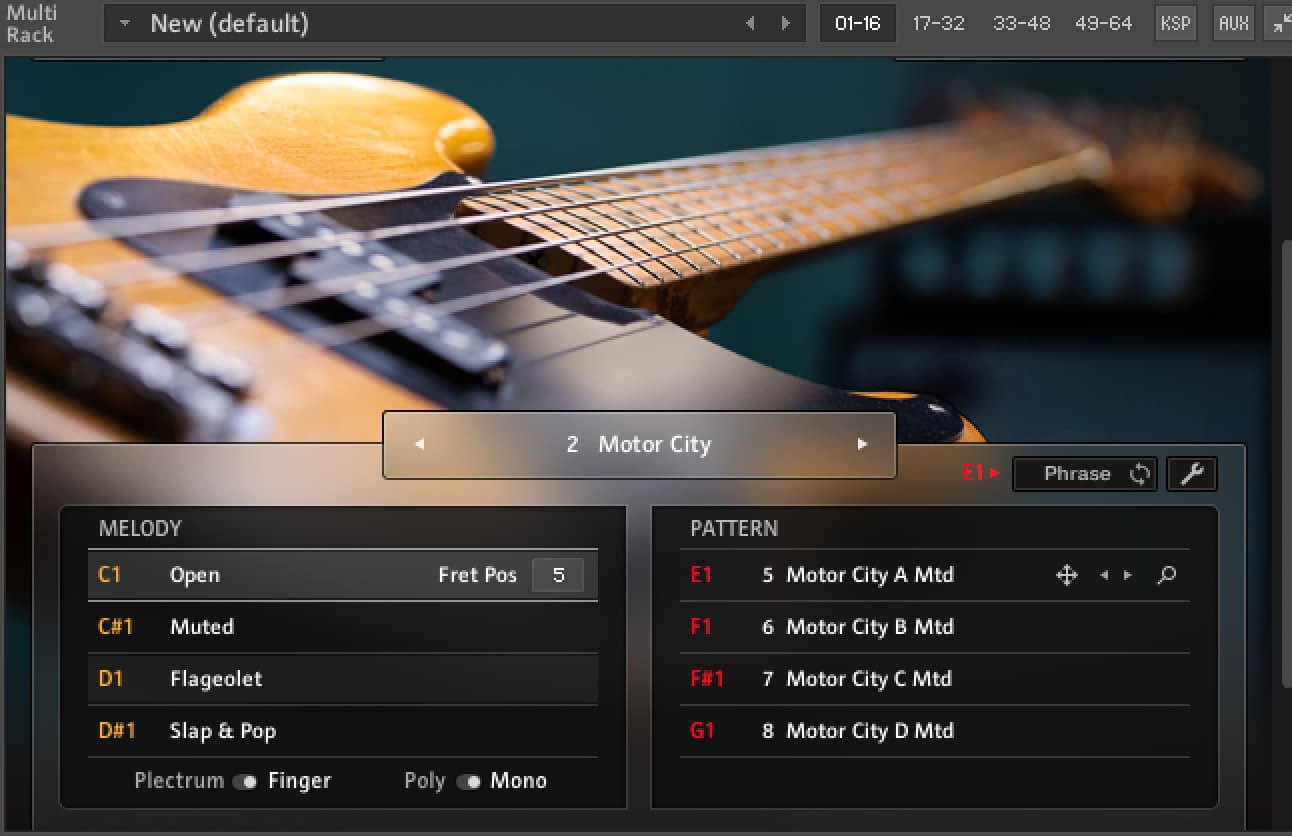1292x836 pixels.
Task: Click the Fret Pos value field
Action: tap(558, 575)
